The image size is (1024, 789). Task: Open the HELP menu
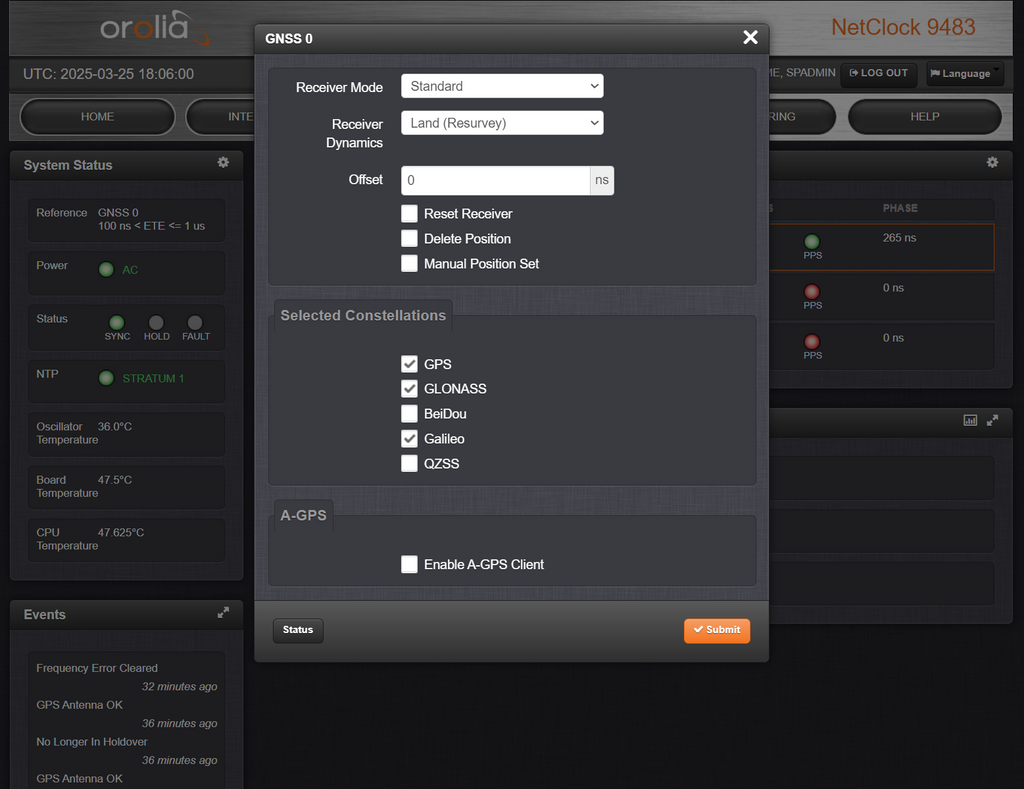click(x=925, y=116)
